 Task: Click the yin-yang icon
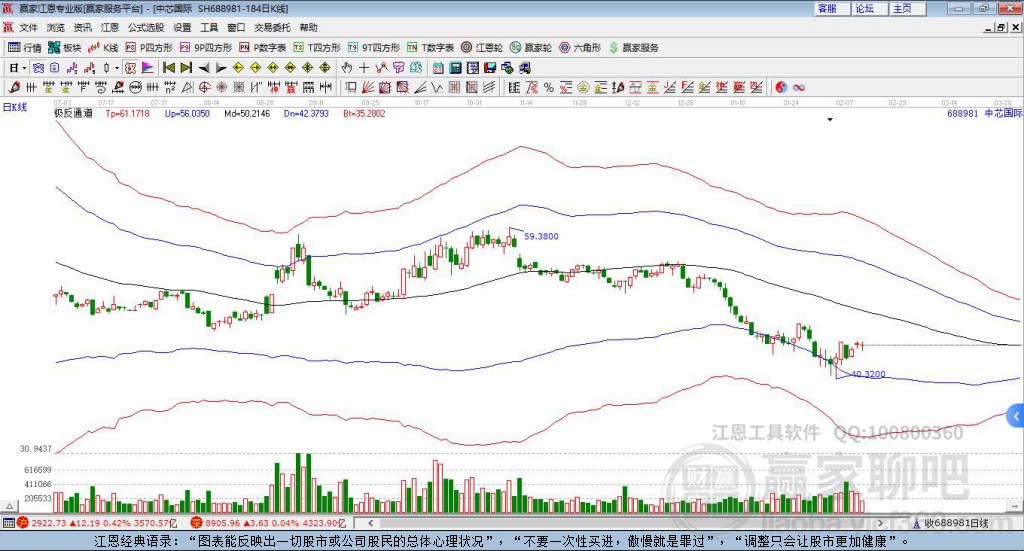coord(781,87)
